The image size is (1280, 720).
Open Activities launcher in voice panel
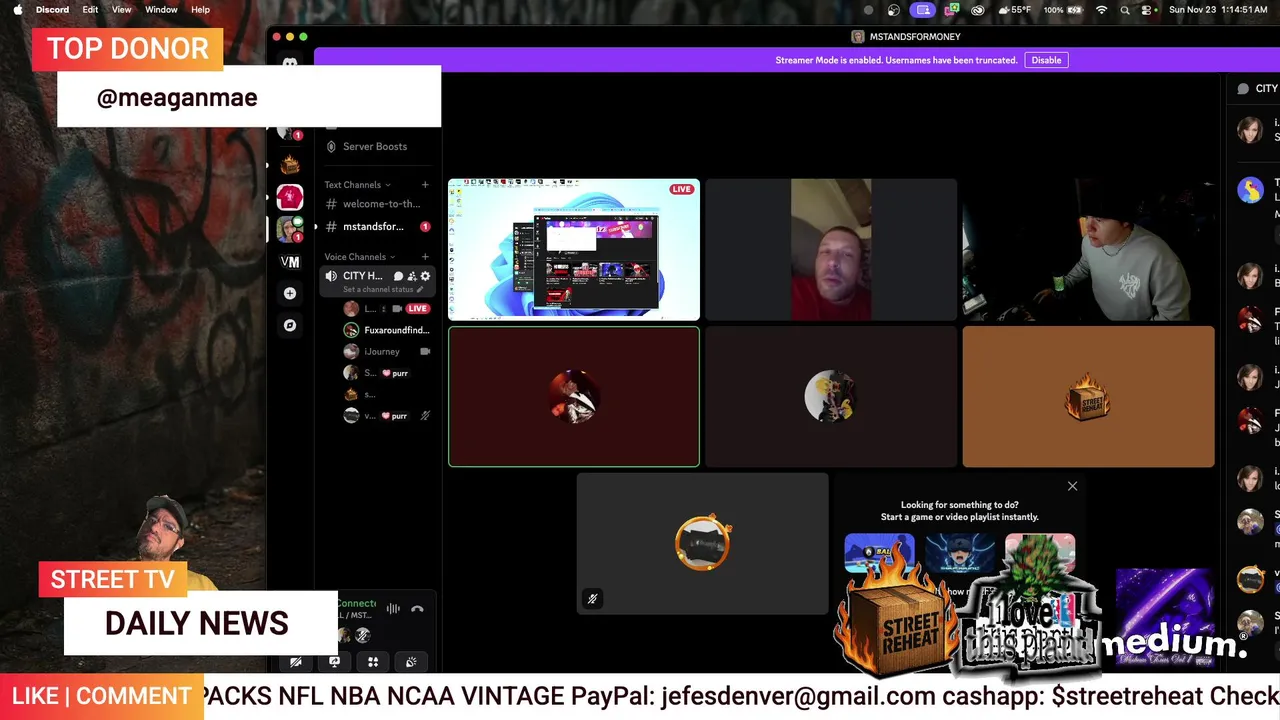373,662
